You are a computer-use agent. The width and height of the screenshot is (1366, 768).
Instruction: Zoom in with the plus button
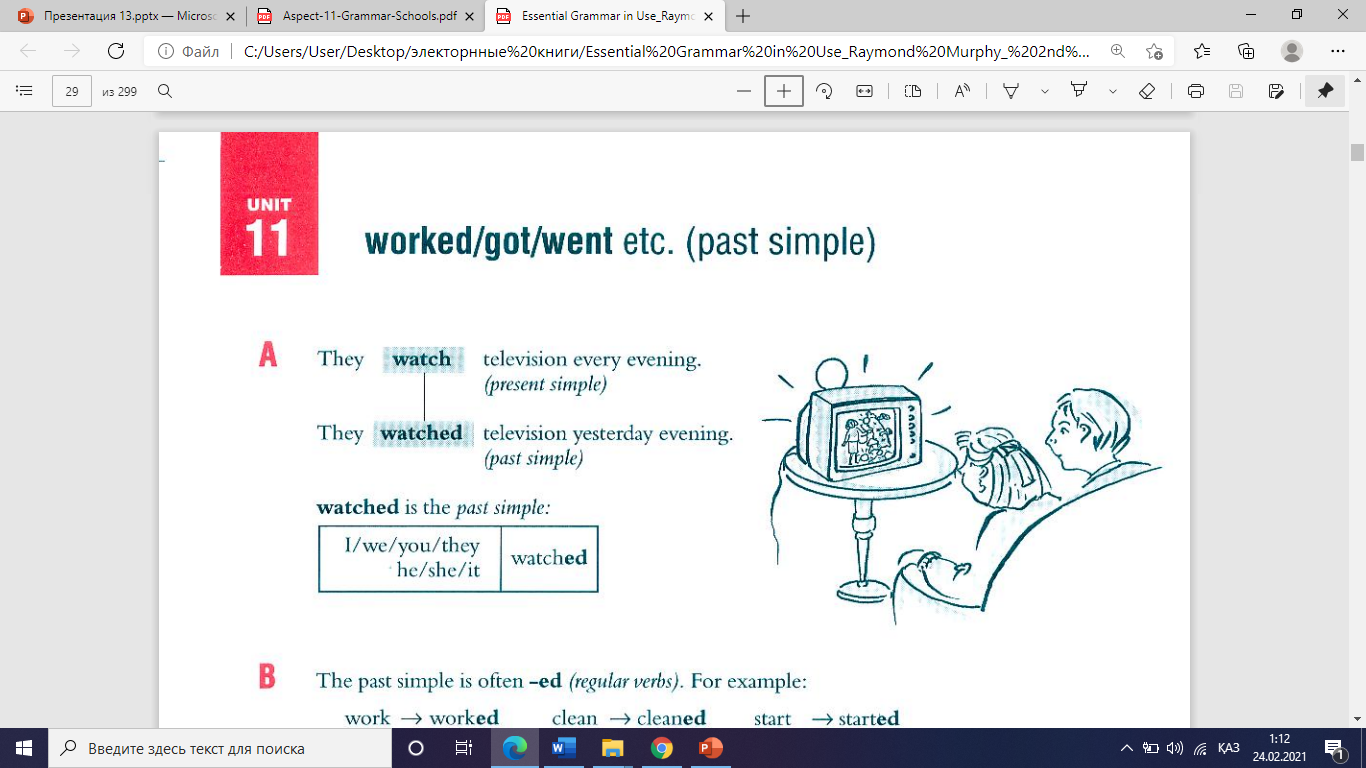pos(784,91)
